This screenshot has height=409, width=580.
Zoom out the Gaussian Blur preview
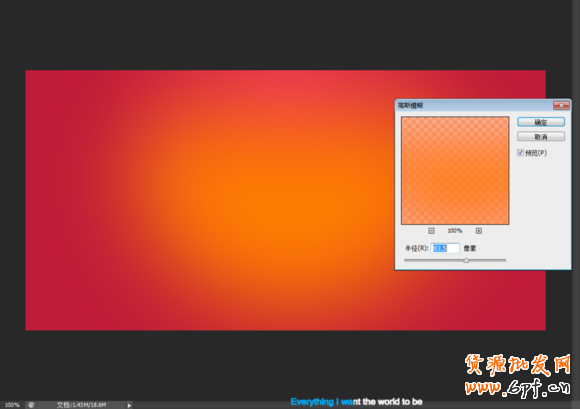[x=431, y=231]
